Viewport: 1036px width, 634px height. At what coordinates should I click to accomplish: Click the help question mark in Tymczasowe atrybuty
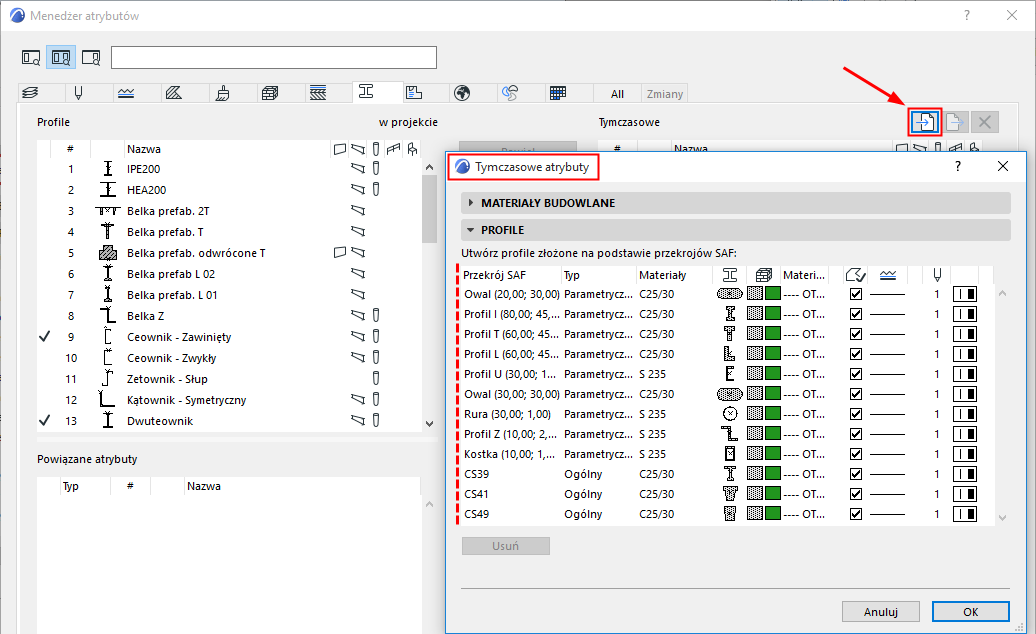point(957,167)
